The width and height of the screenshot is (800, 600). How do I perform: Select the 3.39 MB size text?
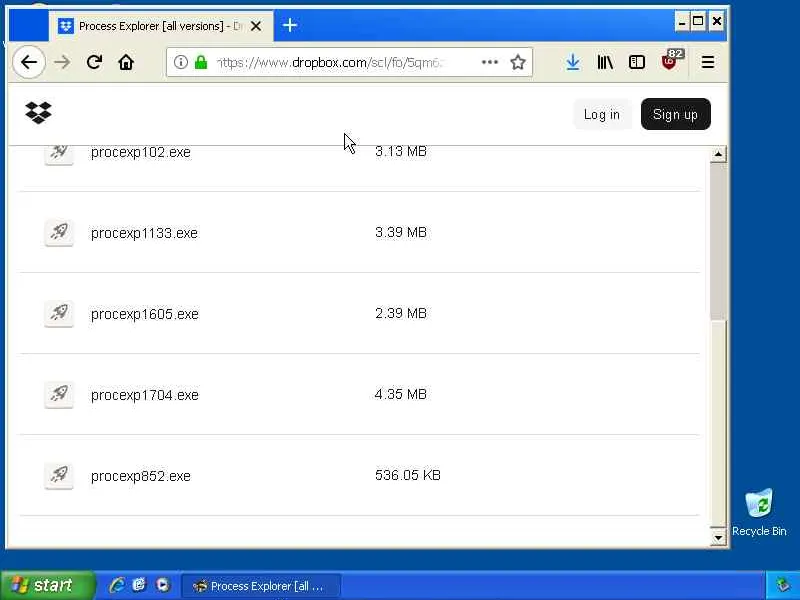[x=401, y=232]
